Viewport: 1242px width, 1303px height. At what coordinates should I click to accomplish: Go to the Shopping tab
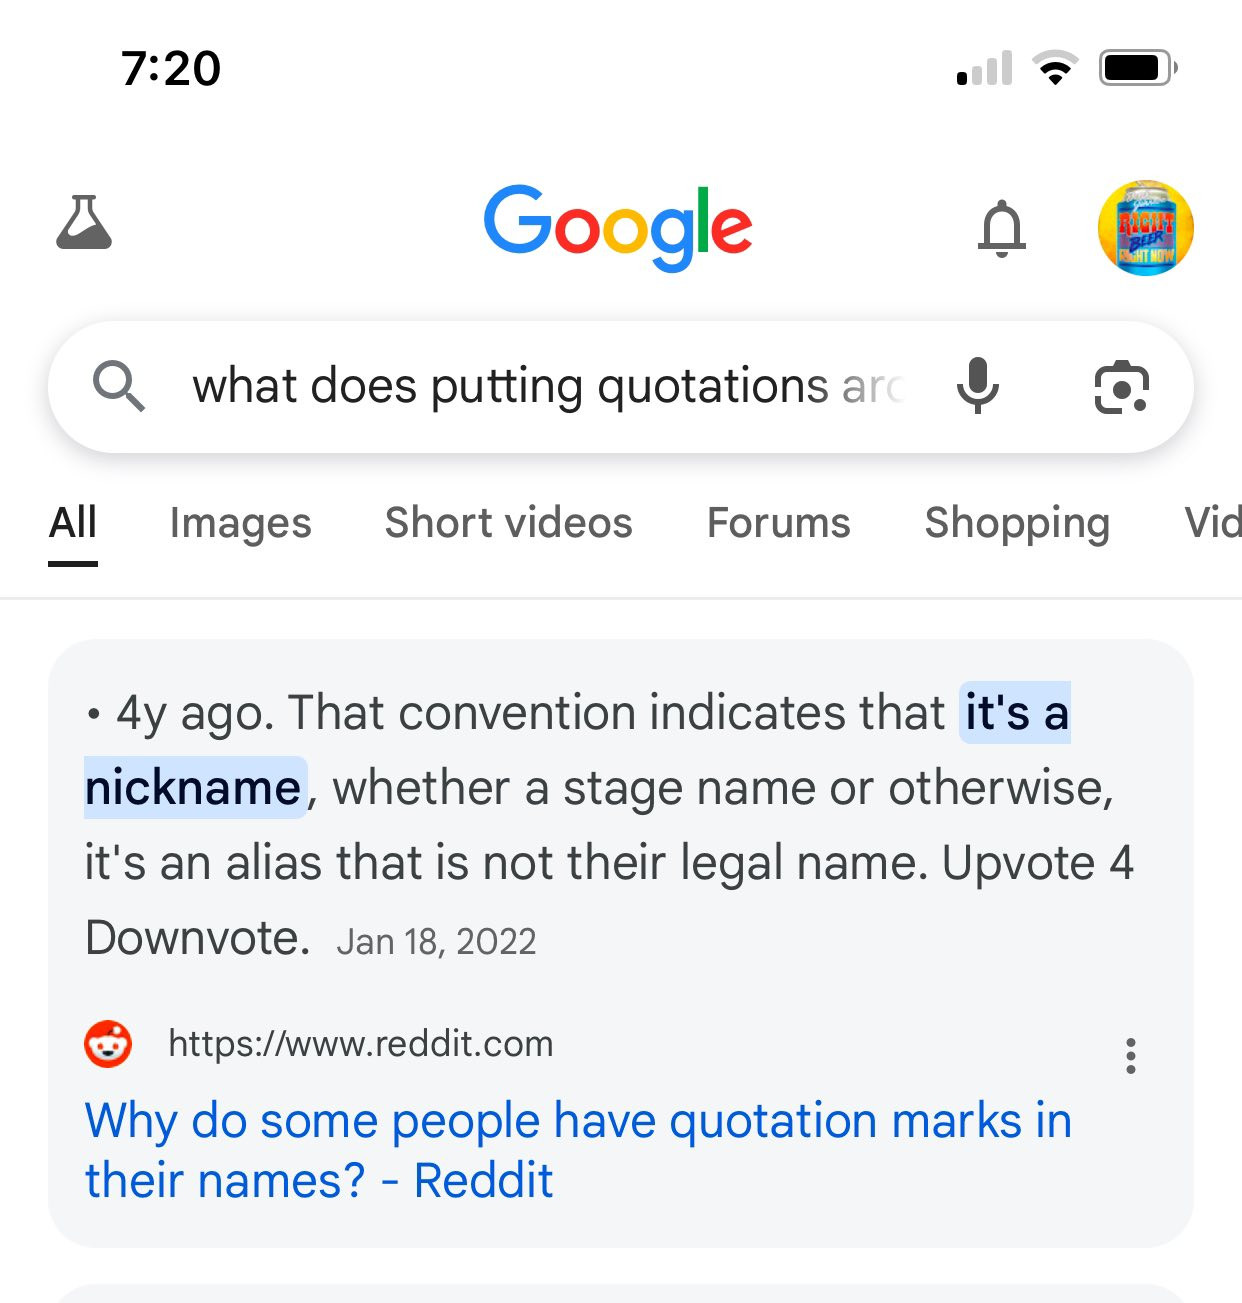pyautogui.click(x=1016, y=523)
